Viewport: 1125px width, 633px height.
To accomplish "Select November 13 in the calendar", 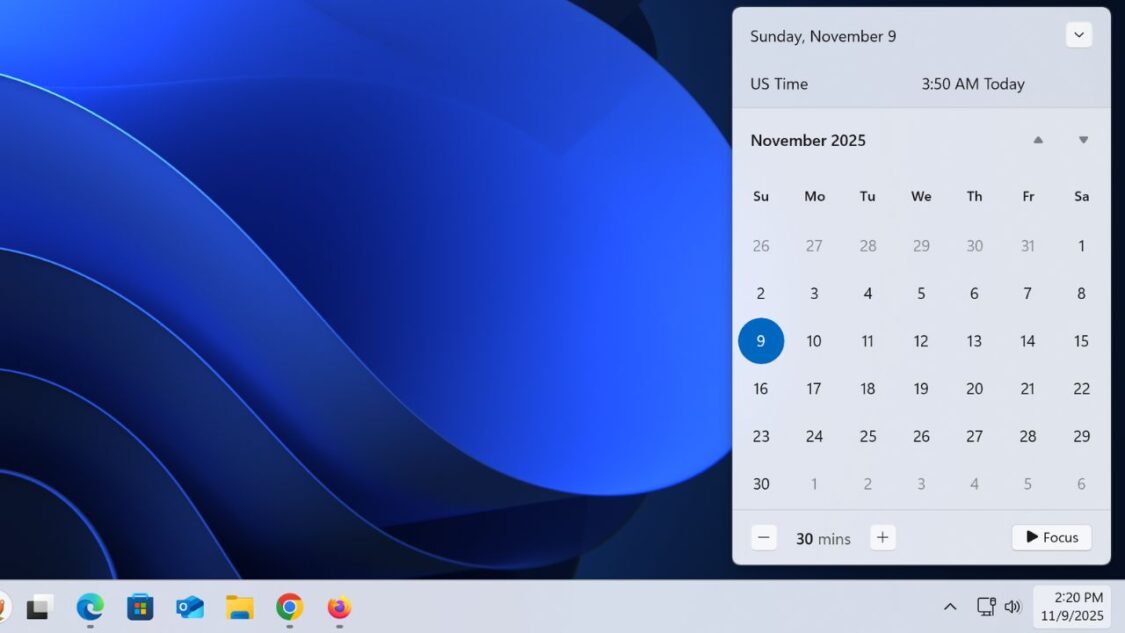I will tap(974, 341).
